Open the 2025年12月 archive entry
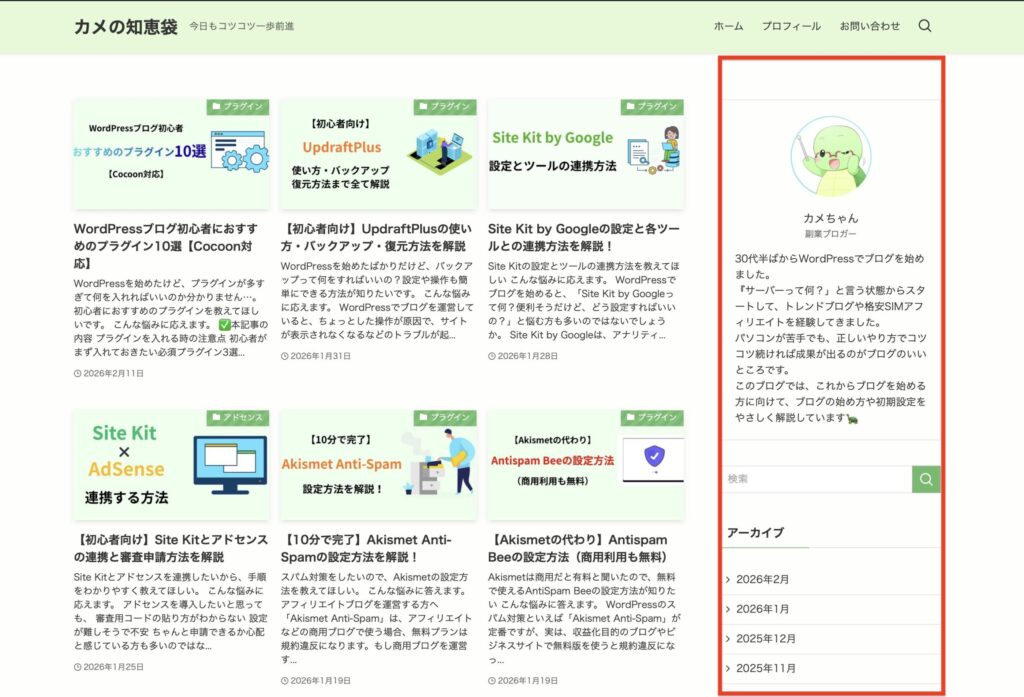Viewport: 1024px width, 697px height. [x=765, y=638]
